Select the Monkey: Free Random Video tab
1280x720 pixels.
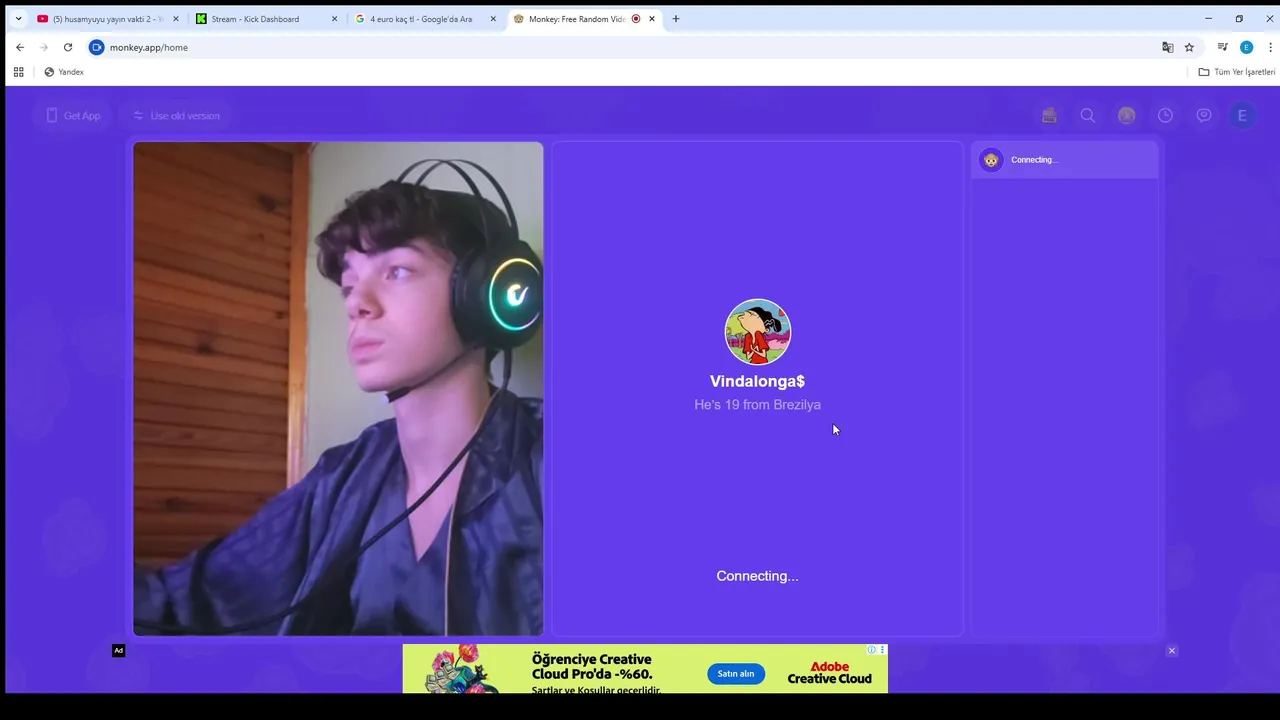pos(582,19)
